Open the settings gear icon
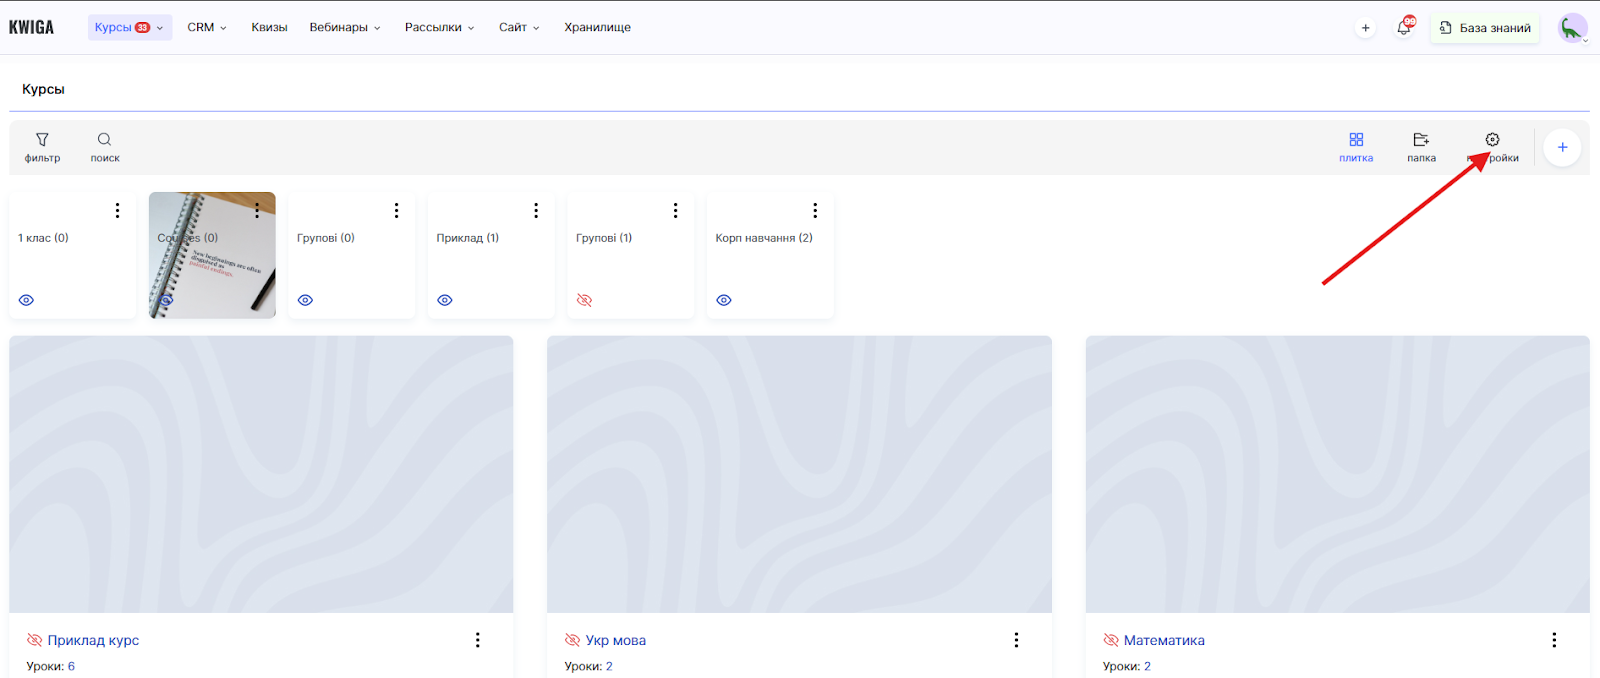The image size is (1600, 678). 1492,140
